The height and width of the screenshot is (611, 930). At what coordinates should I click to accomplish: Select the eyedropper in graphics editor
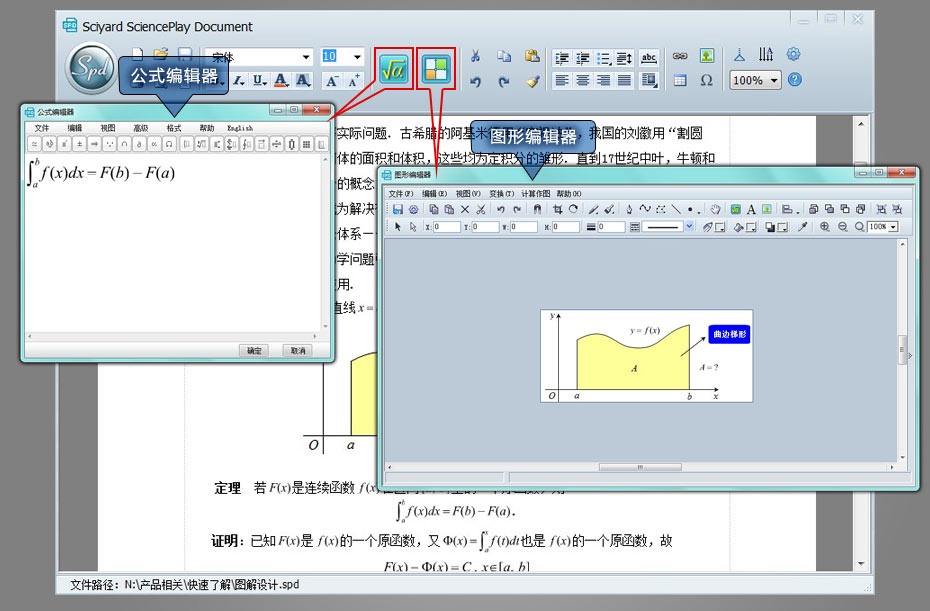pyautogui.click(x=802, y=227)
